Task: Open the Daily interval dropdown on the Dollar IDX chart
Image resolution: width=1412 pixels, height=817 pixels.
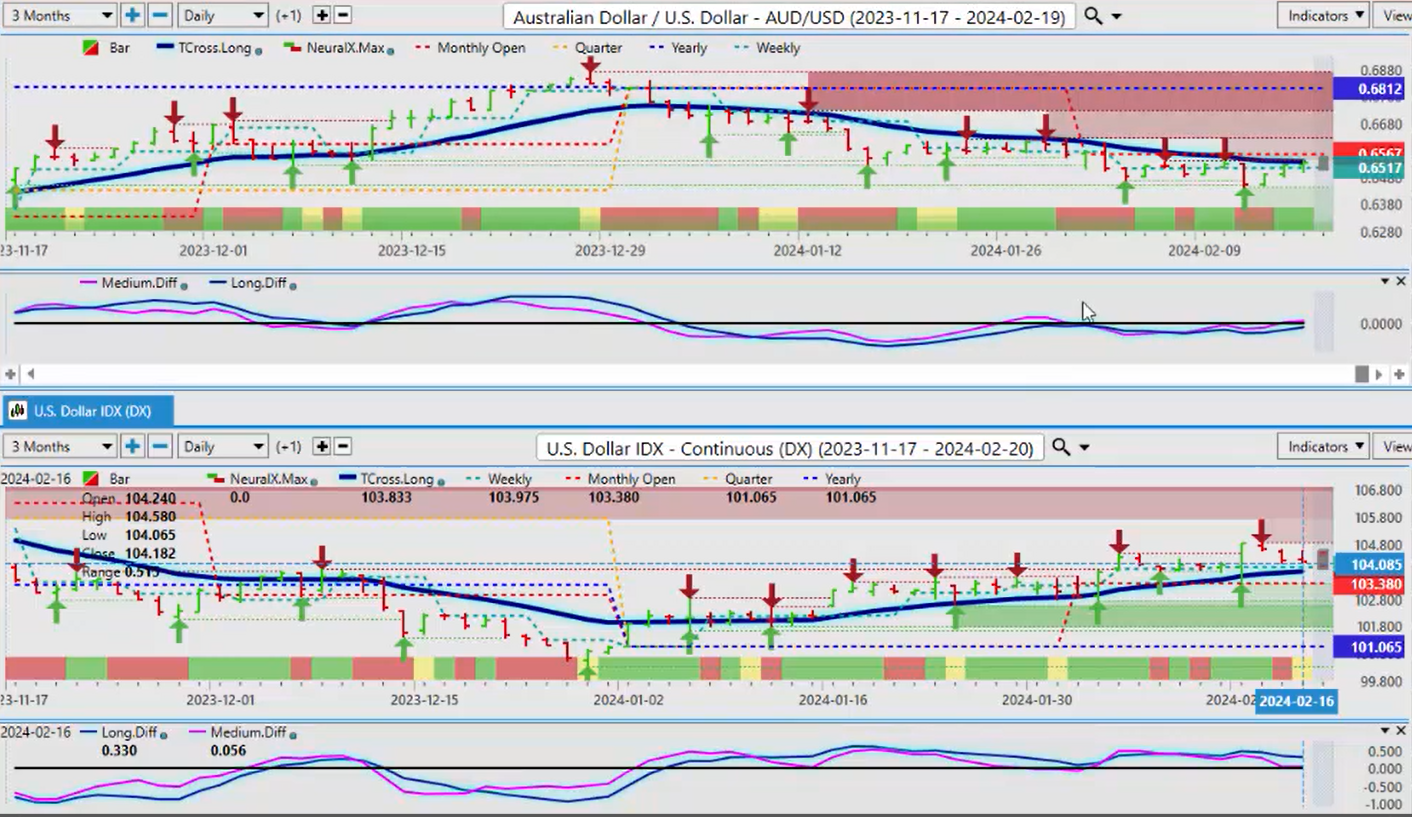Action: click(x=223, y=446)
